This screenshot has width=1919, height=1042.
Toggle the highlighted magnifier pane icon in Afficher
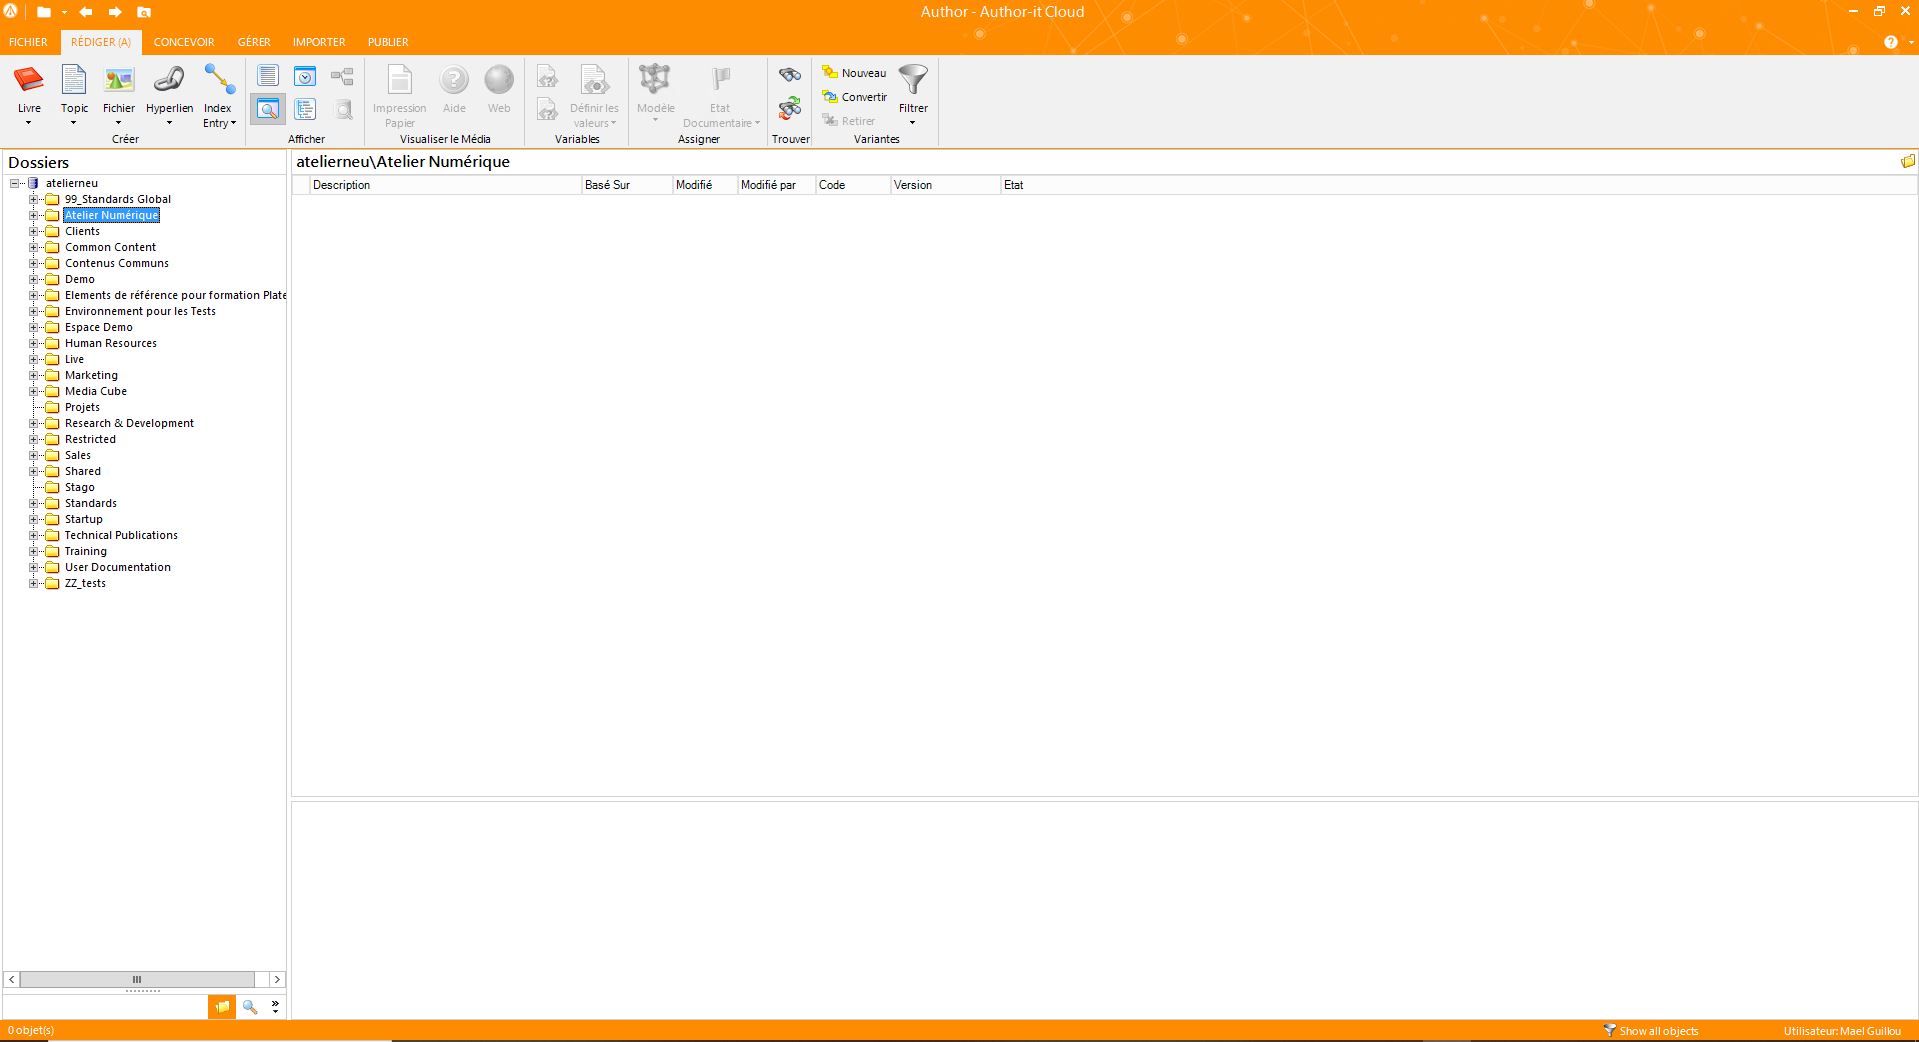click(x=268, y=109)
